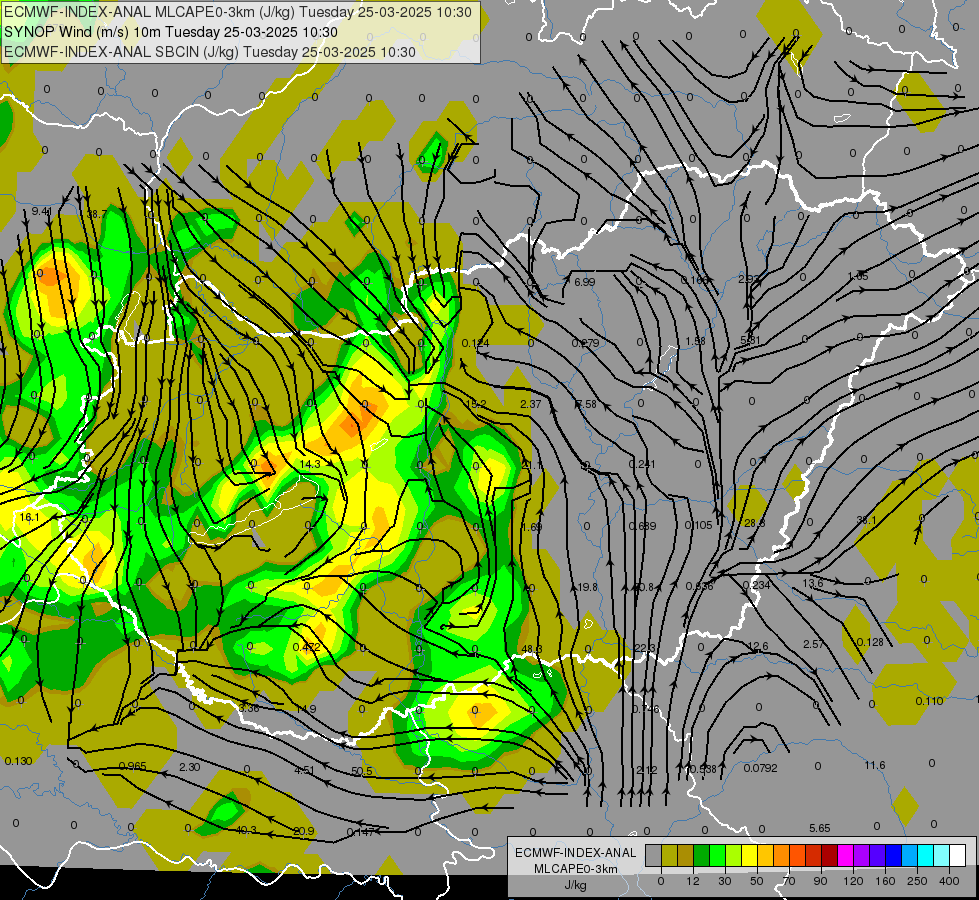
Task: Click the legend label 'MLCAPE0-3km'
Action: [576, 869]
